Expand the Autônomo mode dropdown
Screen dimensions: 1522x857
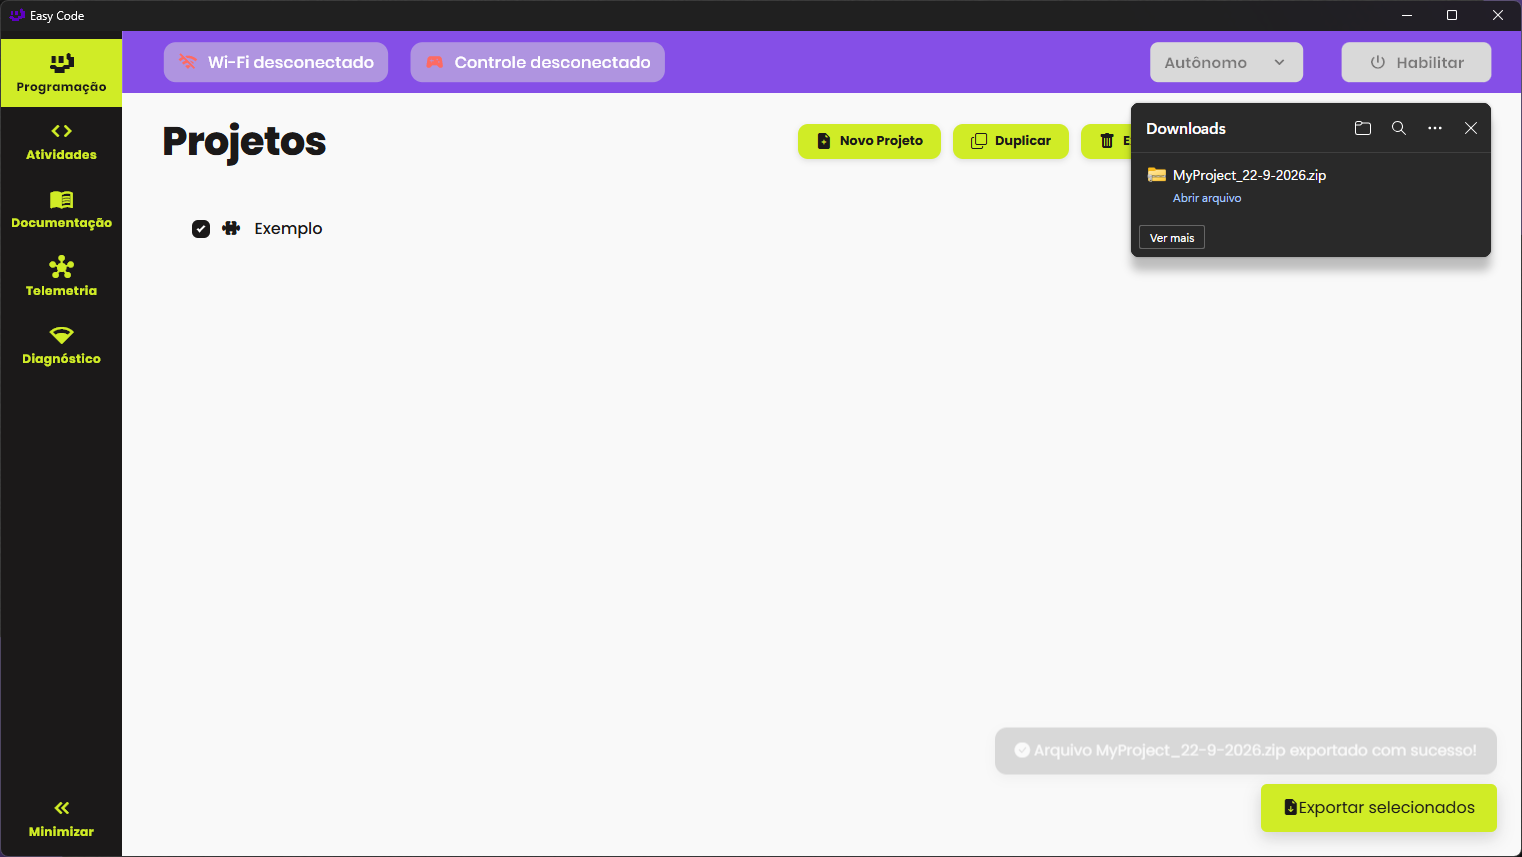pos(1226,62)
